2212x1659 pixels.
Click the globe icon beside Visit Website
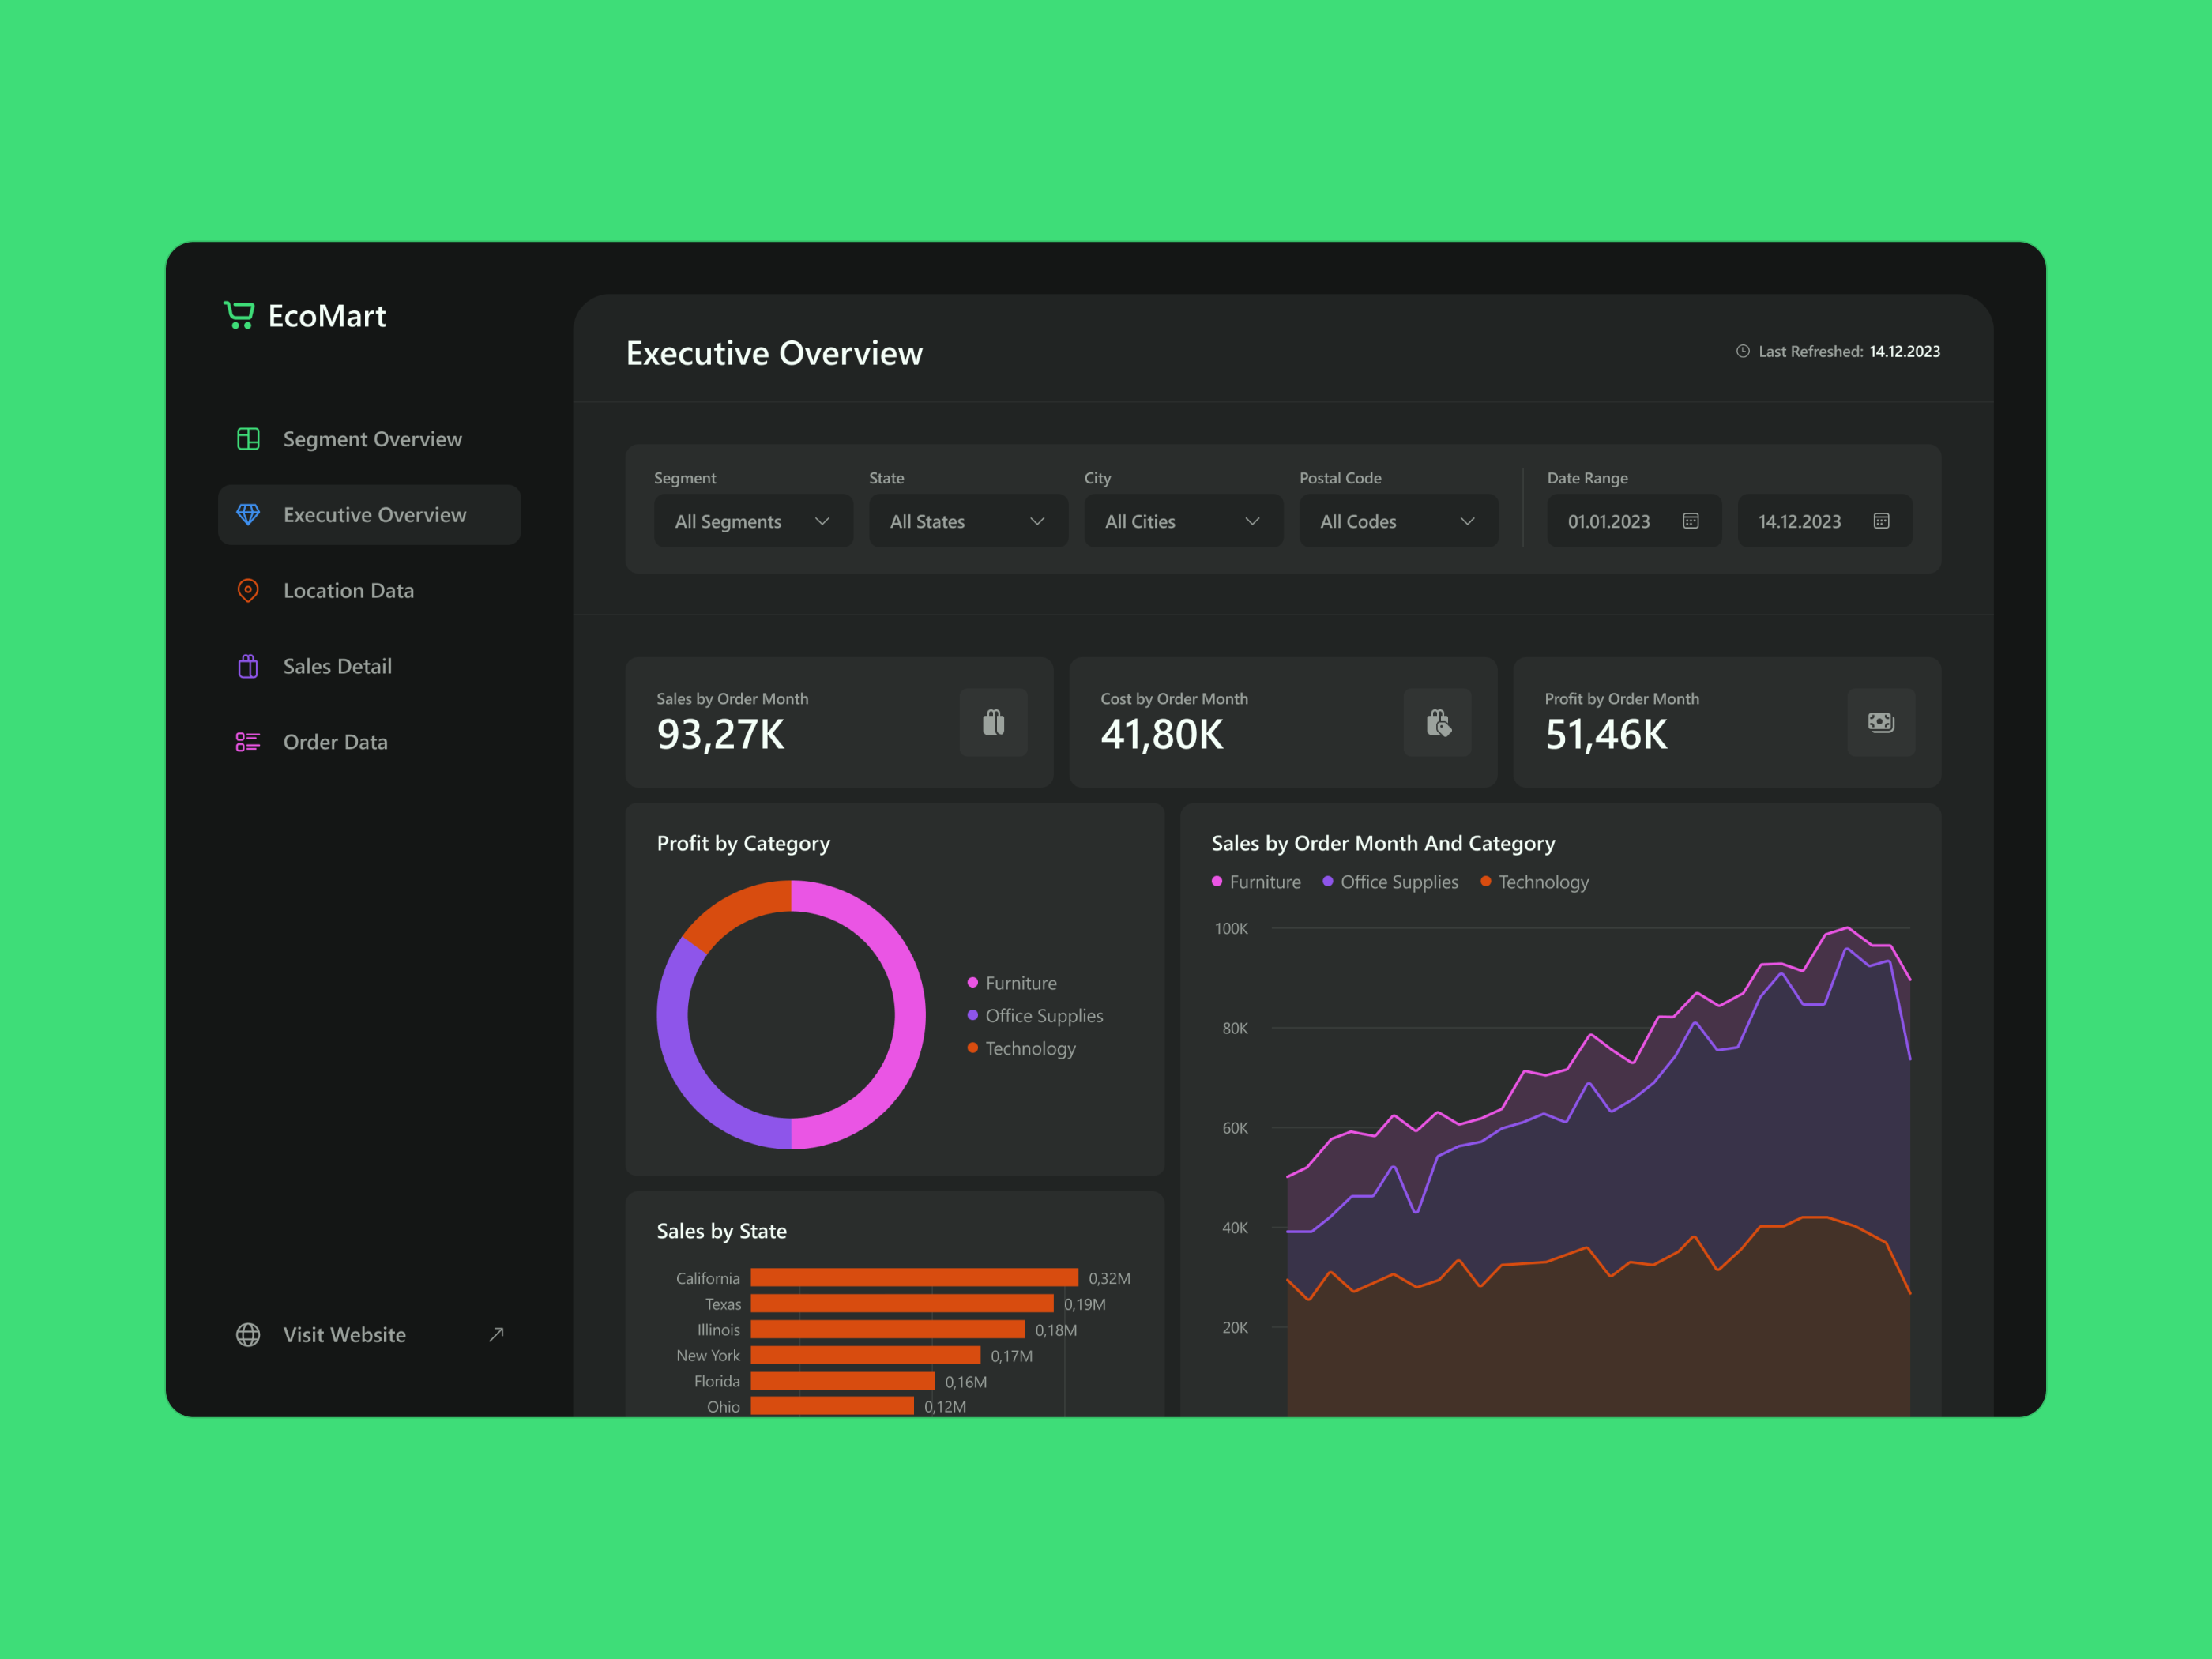click(247, 1334)
